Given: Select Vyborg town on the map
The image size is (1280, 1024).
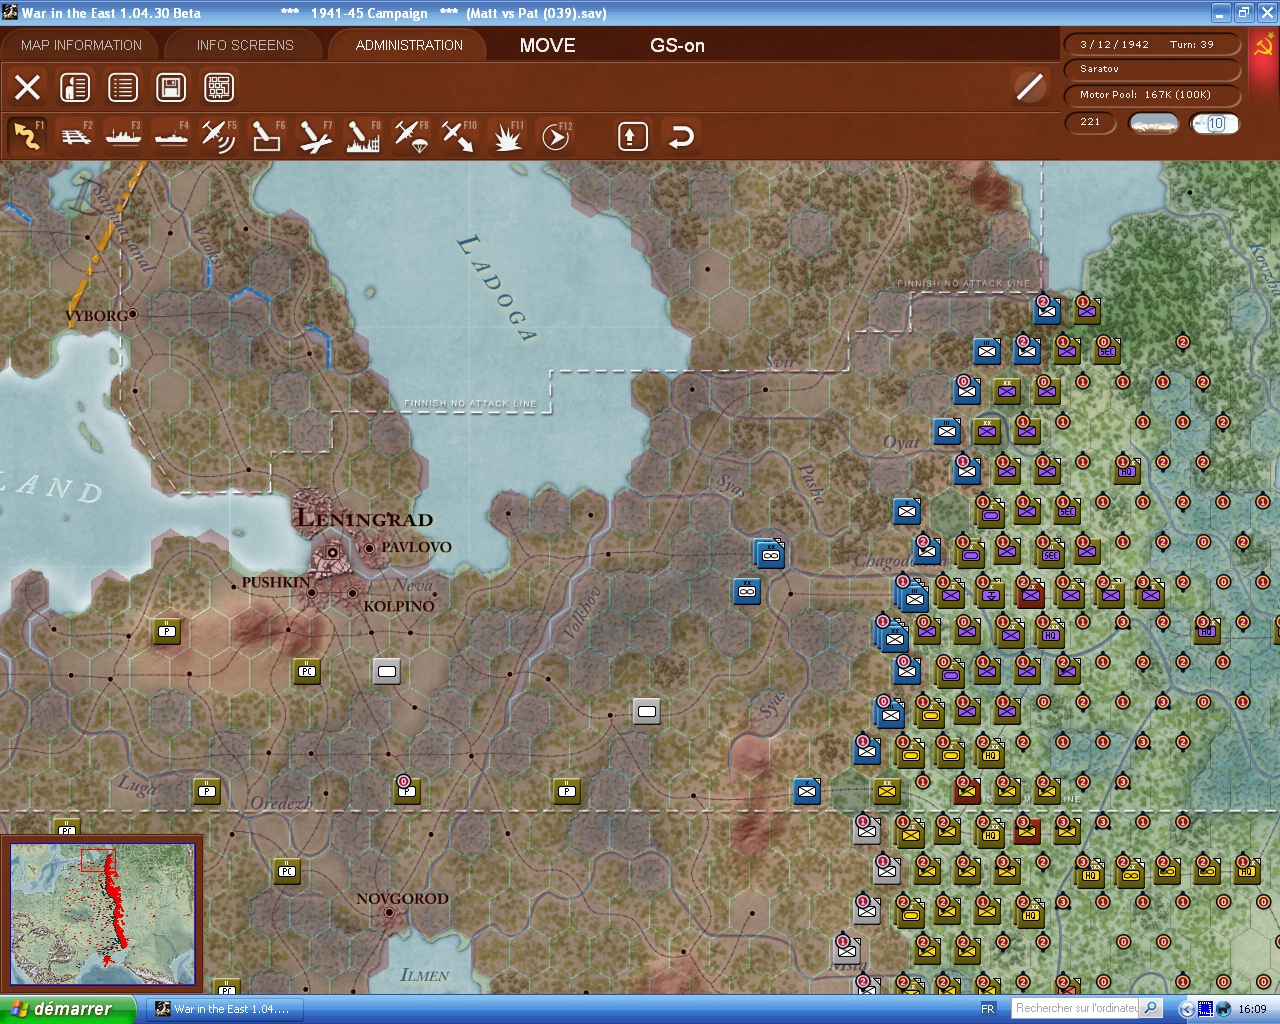Looking at the screenshot, I should pos(132,314).
